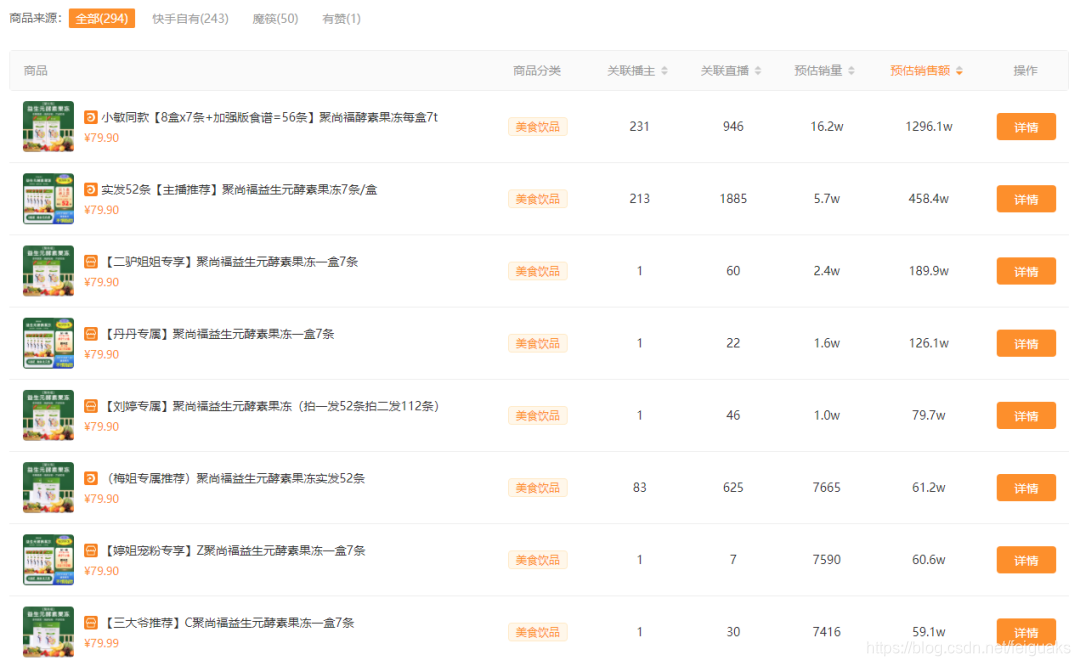Viewport: 1080px width, 666px height.
Task: Open product title (梅姐专属推荐) 聚尚福益生元酵素果冻
Action: click(x=233, y=478)
